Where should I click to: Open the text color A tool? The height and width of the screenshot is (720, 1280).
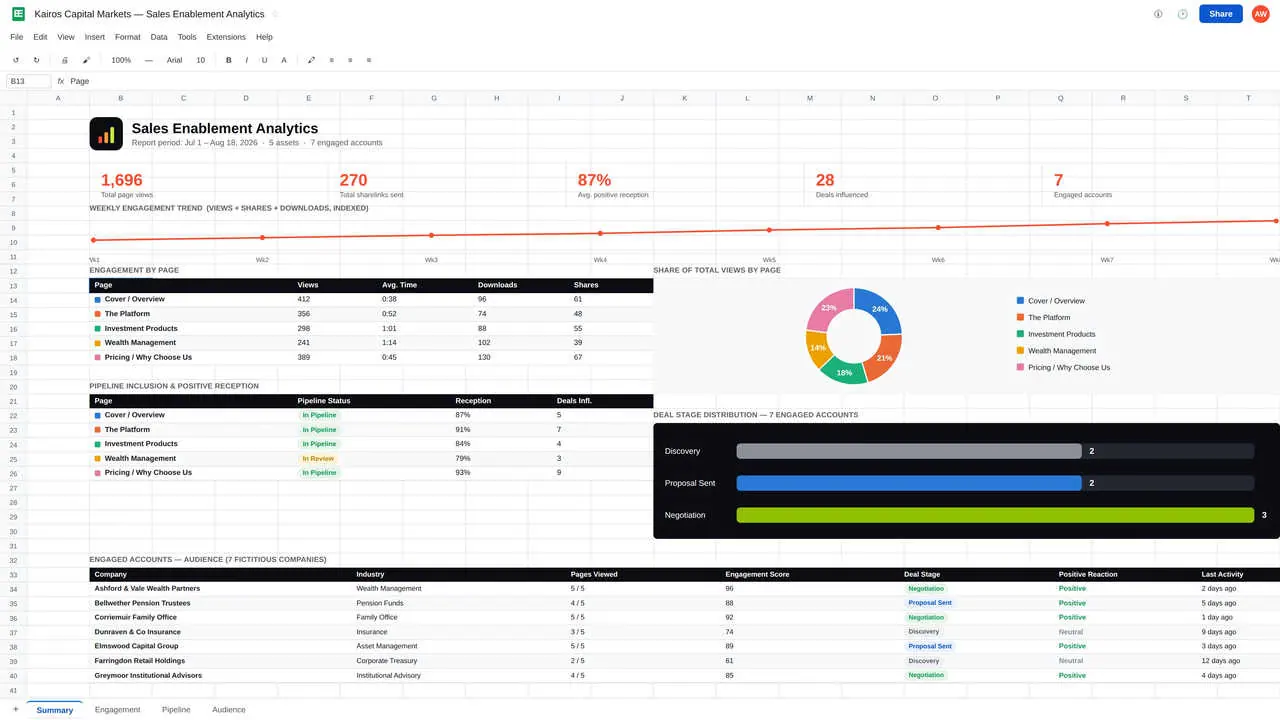click(284, 60)
